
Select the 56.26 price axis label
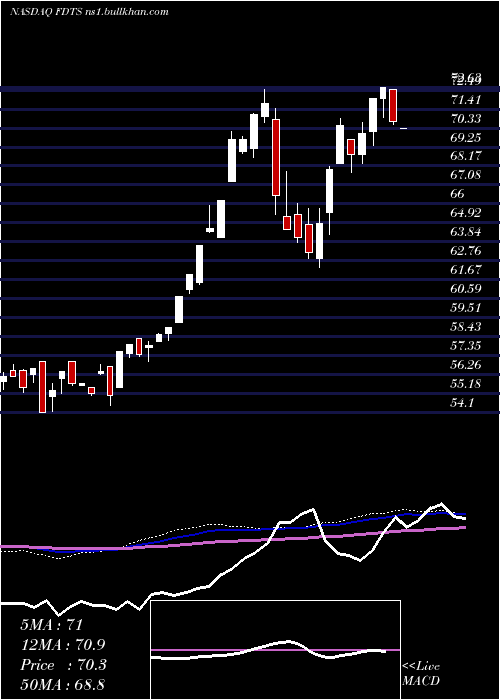[466, 365]
